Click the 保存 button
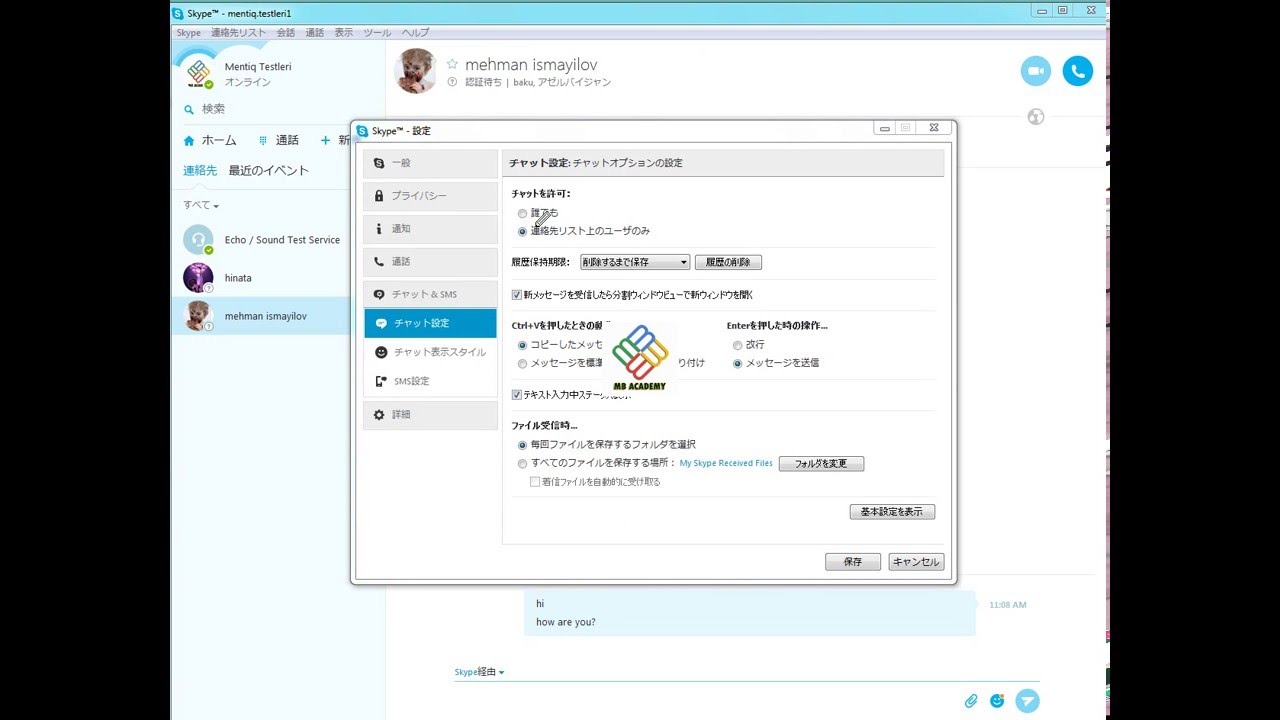 (852, 562)
